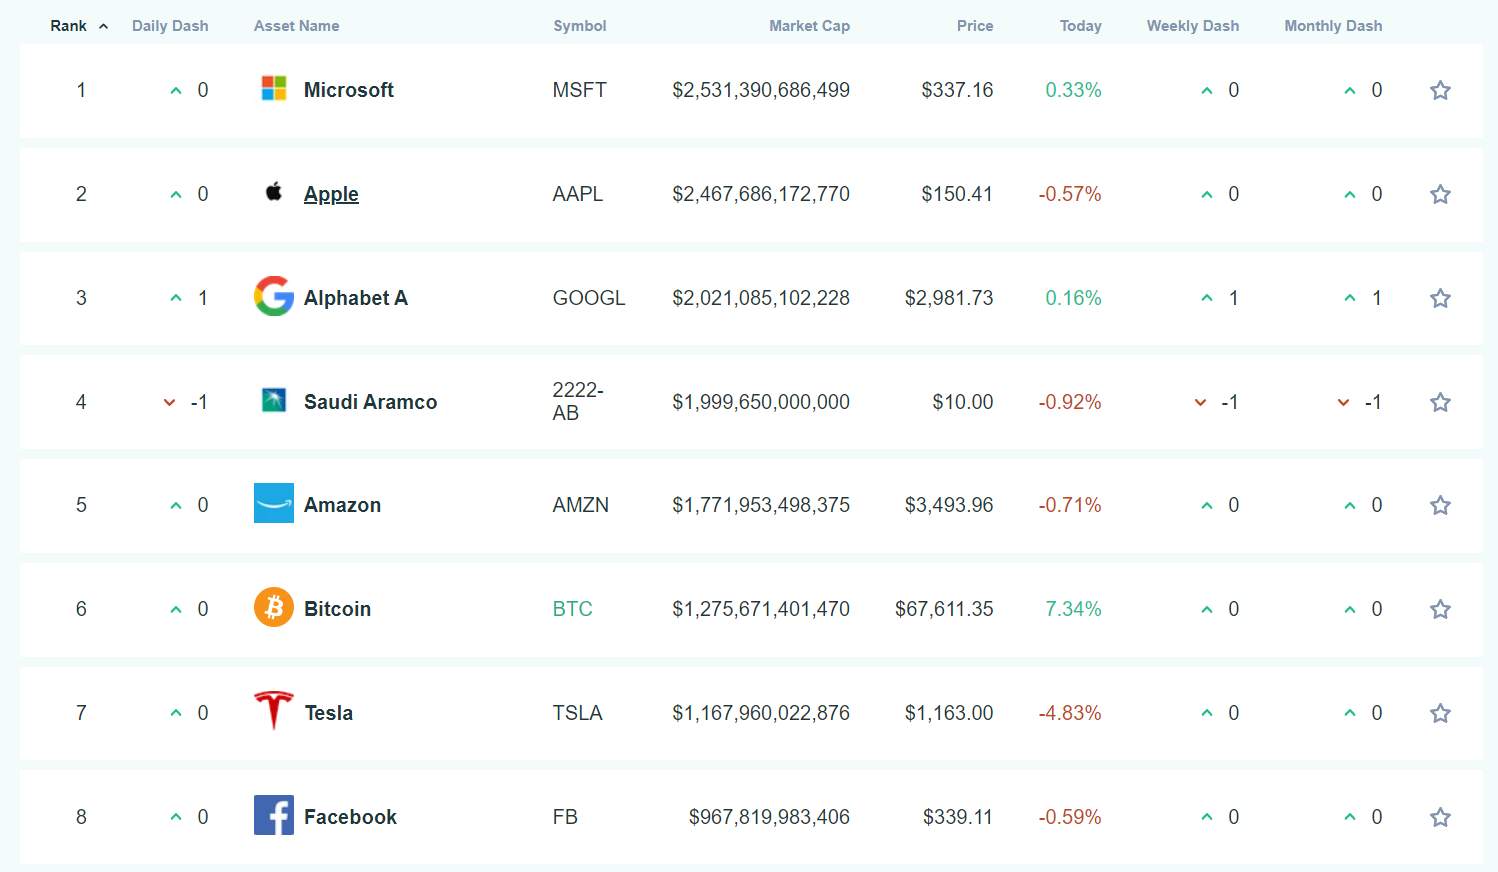Image resolution: width=1498 pixels, height=872 pixels.
Task: Add Amazon to favorites via star
Action: click(x=1440, y=505)
